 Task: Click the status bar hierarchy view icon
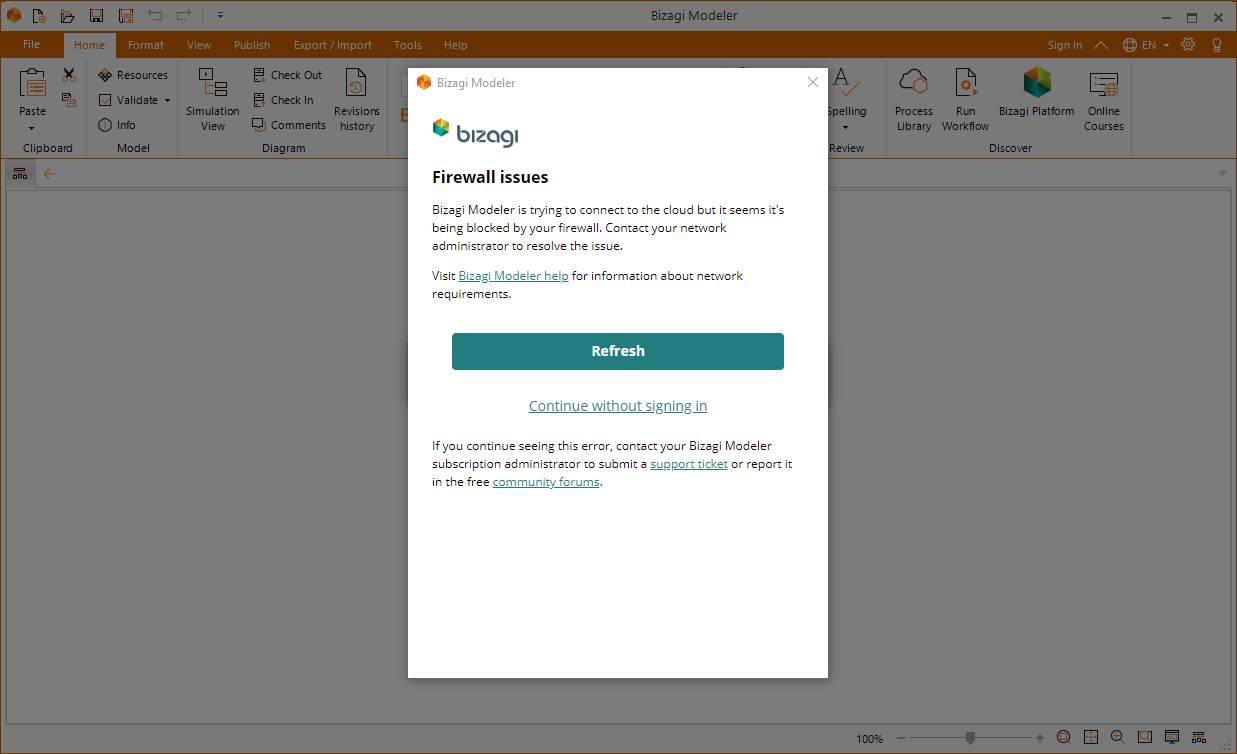pyautogui.click(x=1199, y=738)
